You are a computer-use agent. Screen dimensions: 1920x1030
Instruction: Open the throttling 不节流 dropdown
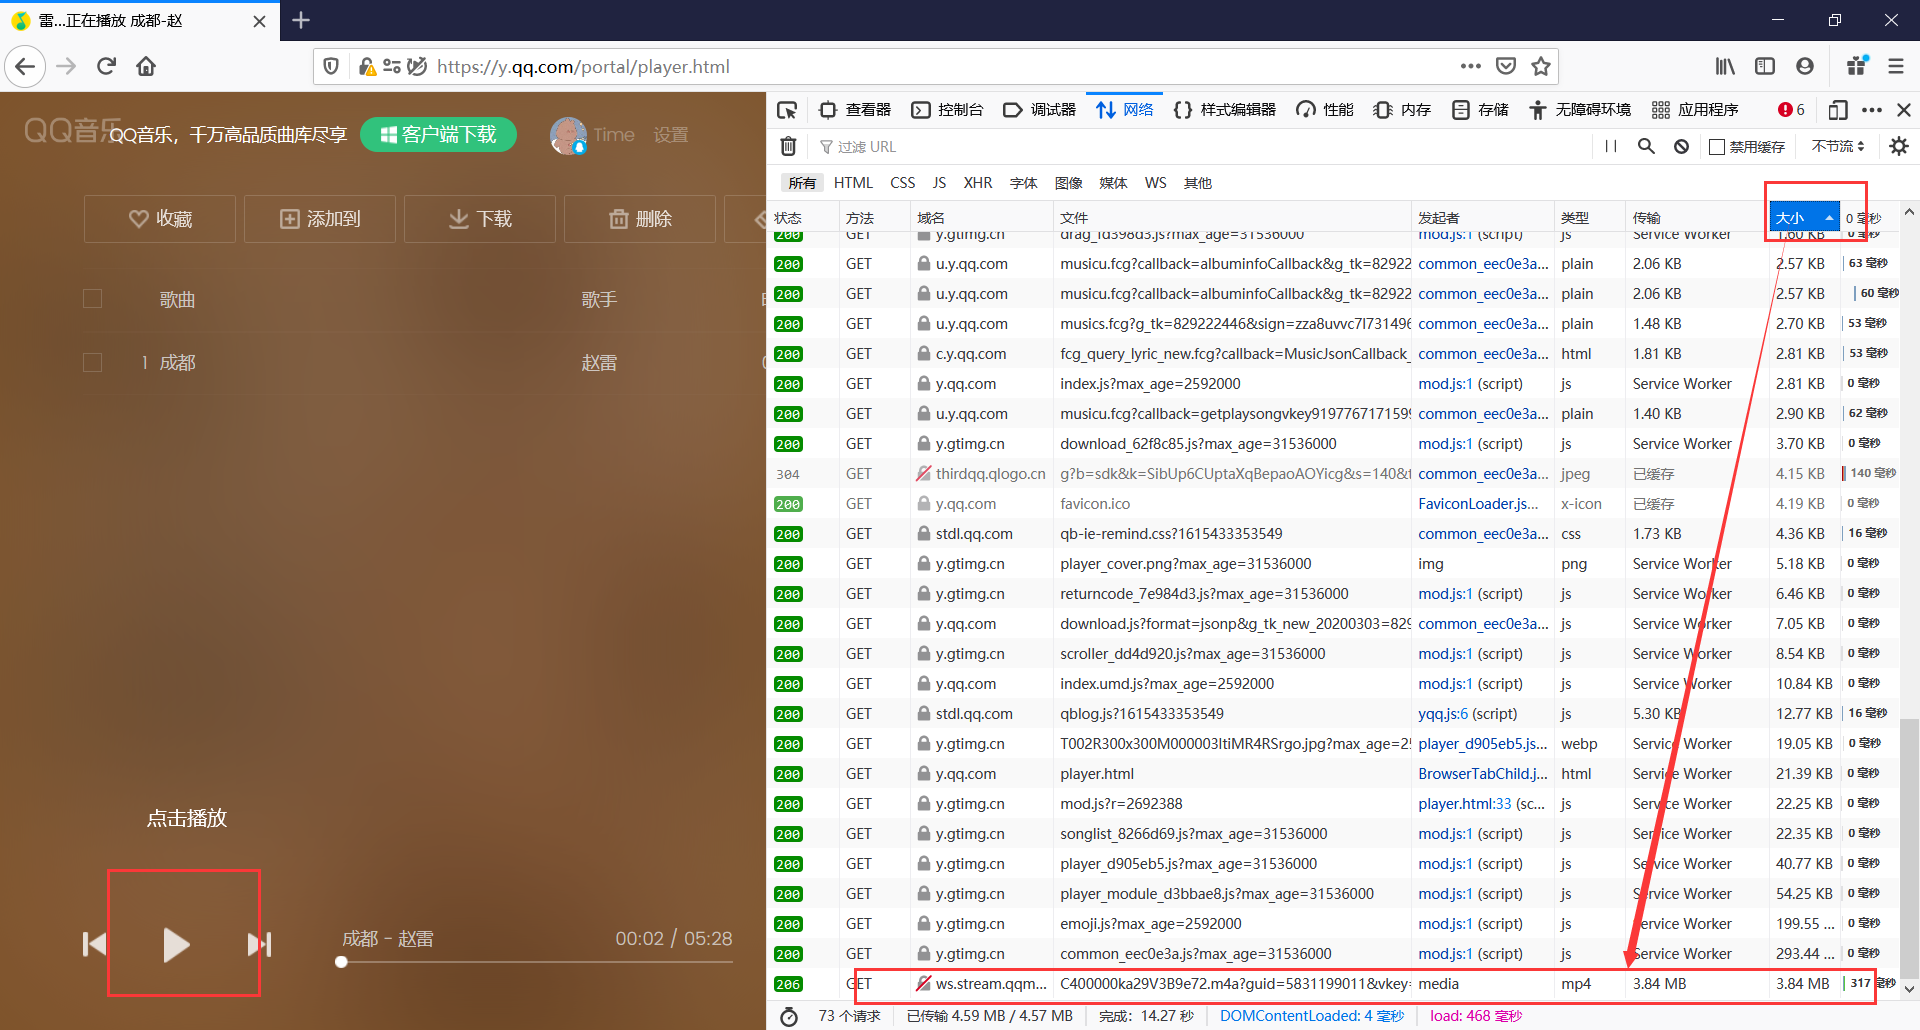(1838, 147)
